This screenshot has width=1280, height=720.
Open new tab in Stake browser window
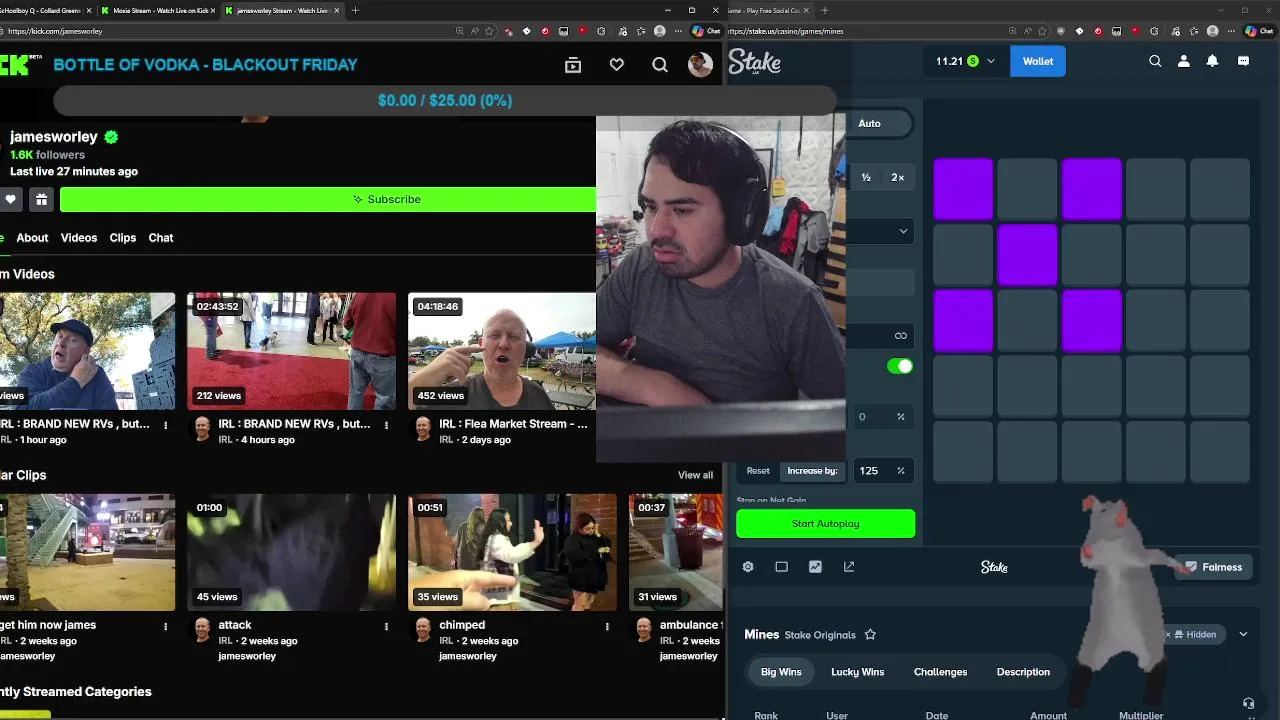pyautogui.click(x=825, y=10)
